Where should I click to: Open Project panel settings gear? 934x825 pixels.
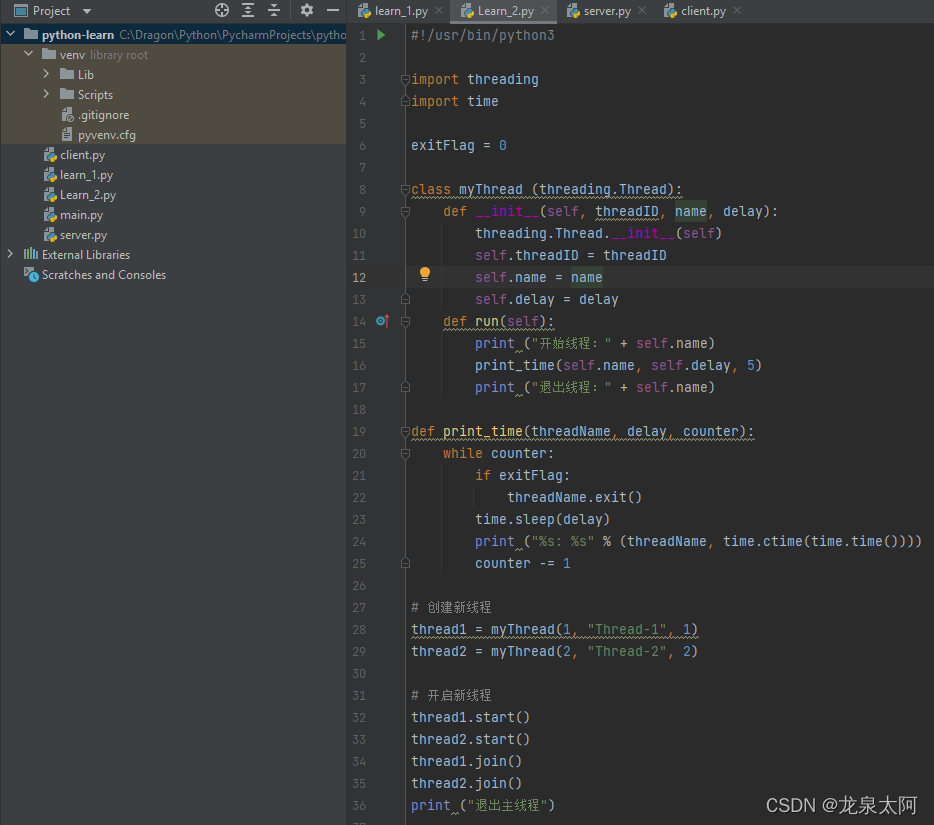pyautogui.click(x=307, y=10)
